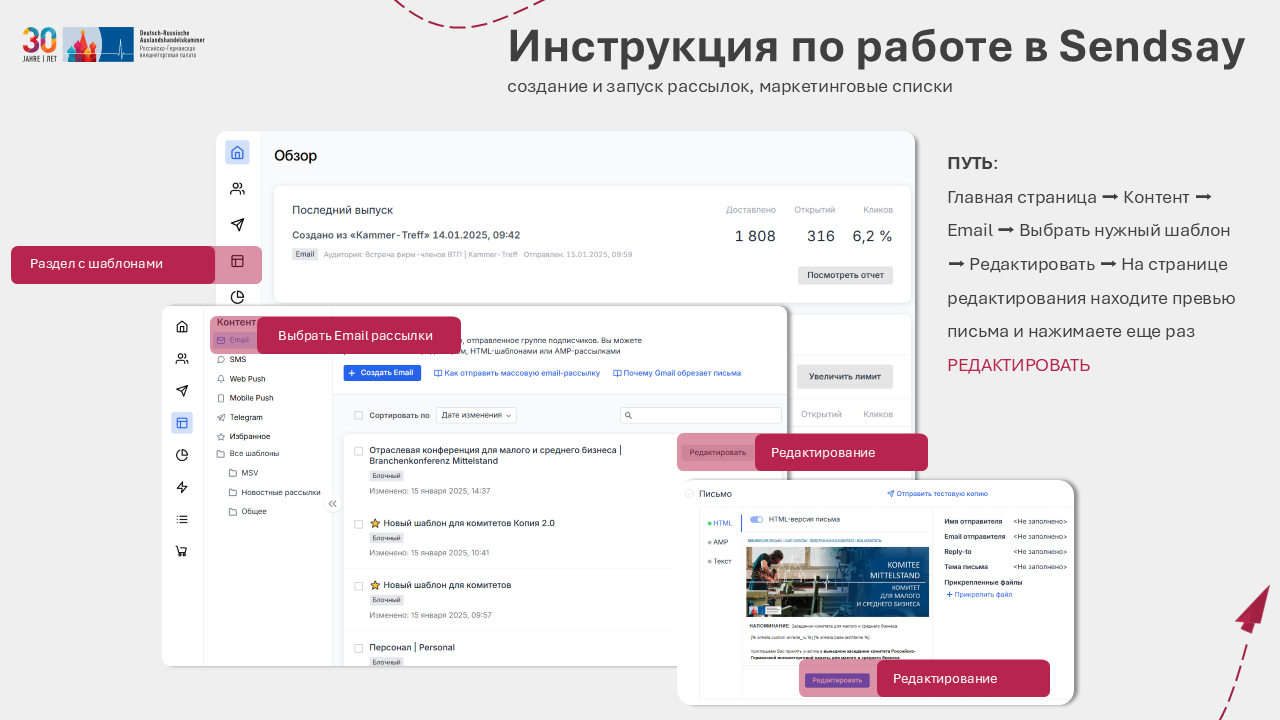The width and height of the screenshot is (1280, 720).
Task: Check Отраслевая конференция template checkbox
Action: [x=359, y=451]
